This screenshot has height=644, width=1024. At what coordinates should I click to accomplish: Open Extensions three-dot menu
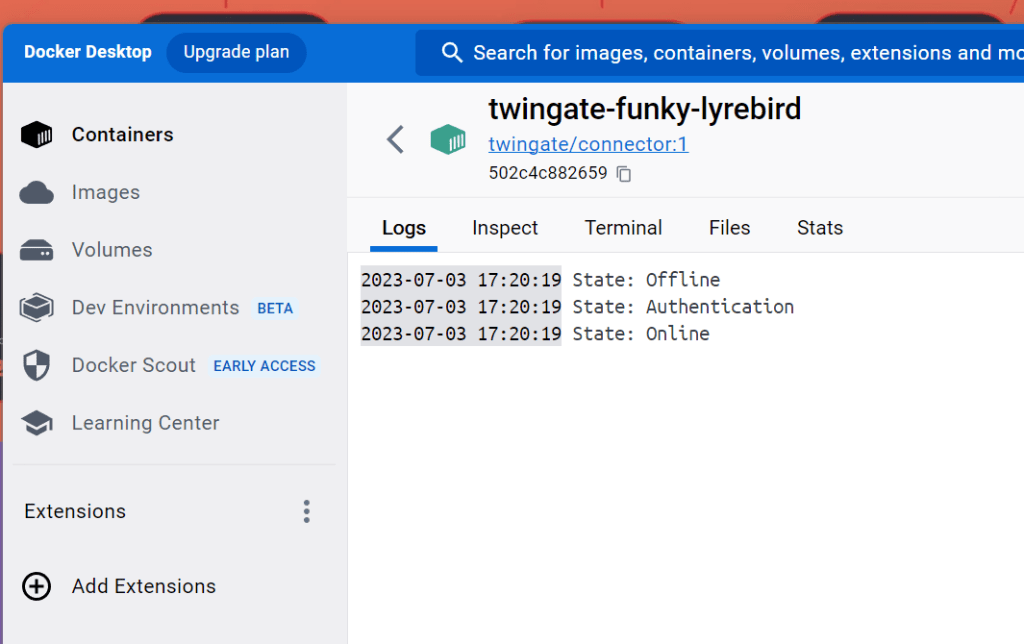point(306,511)
